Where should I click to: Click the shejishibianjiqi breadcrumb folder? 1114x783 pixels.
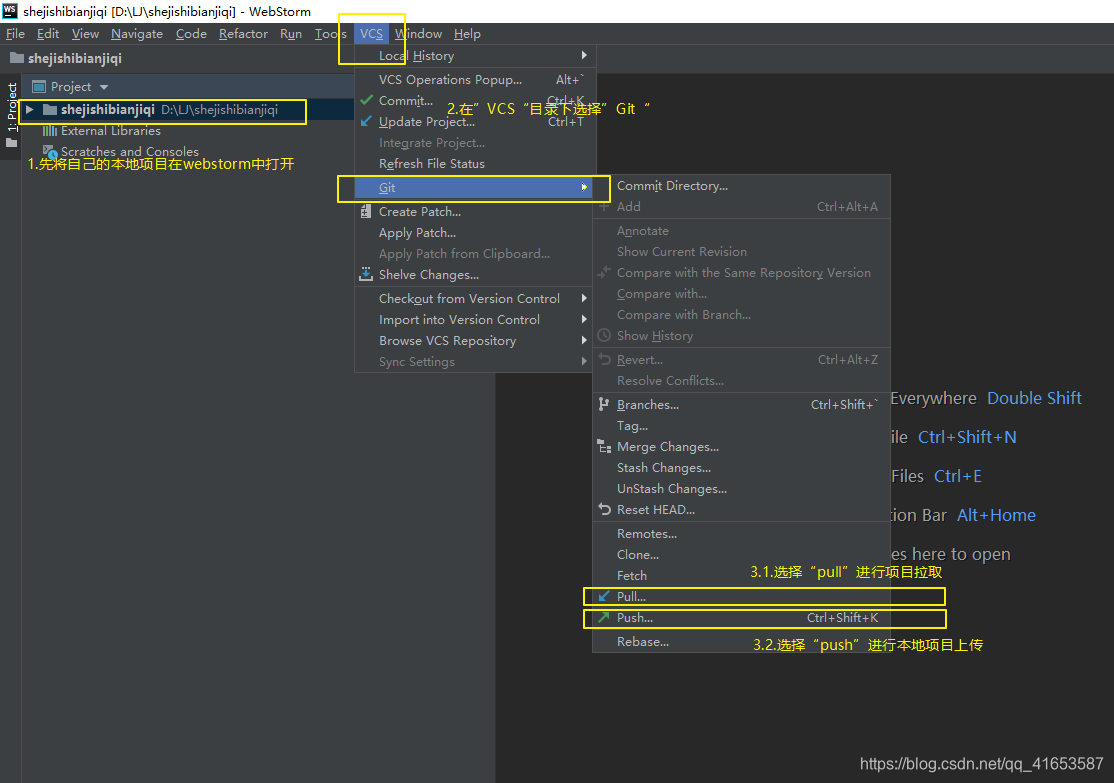66,58
